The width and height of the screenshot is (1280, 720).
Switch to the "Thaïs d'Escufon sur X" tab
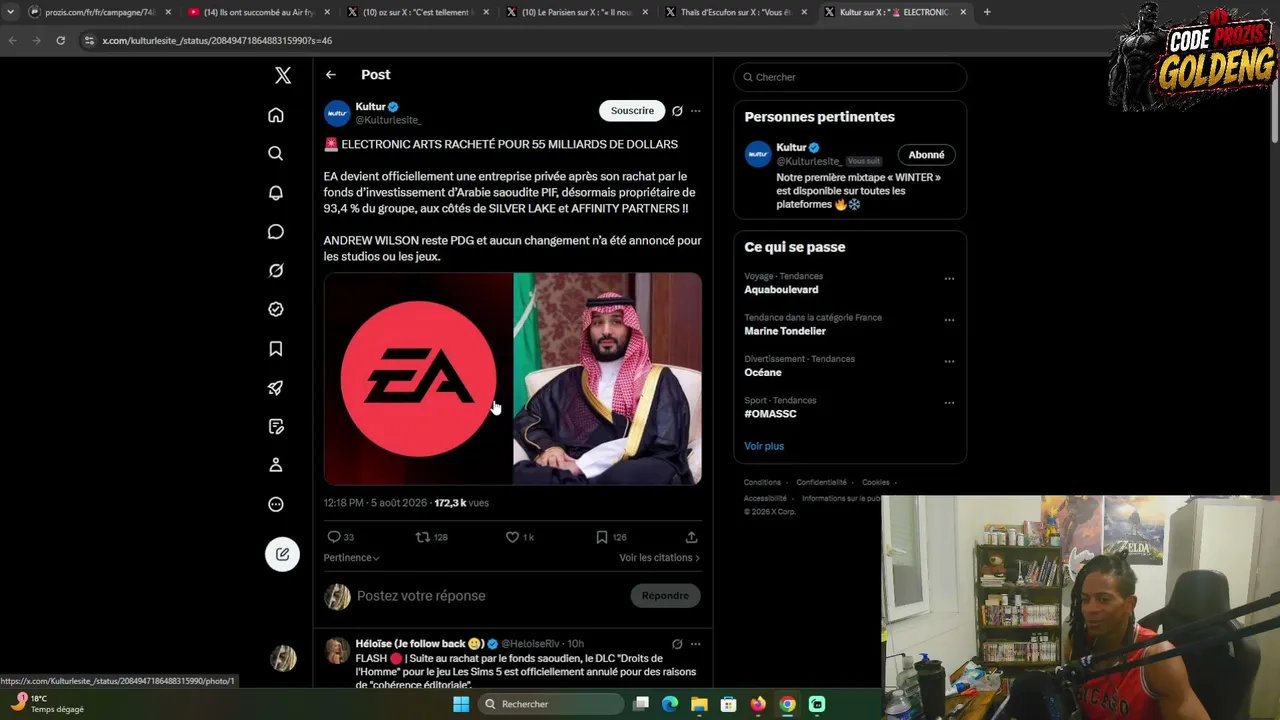click(x=736, y=12)
